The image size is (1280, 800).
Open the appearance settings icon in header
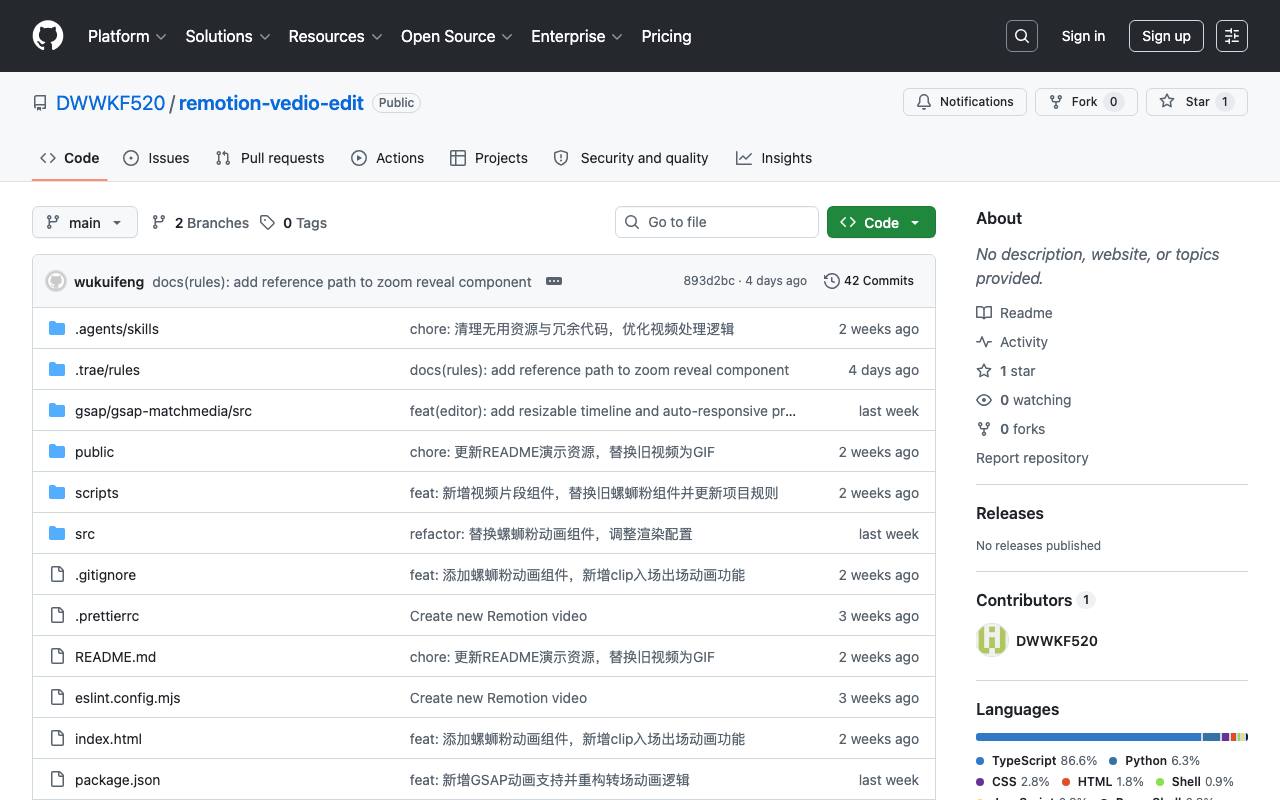point(1232,36)
